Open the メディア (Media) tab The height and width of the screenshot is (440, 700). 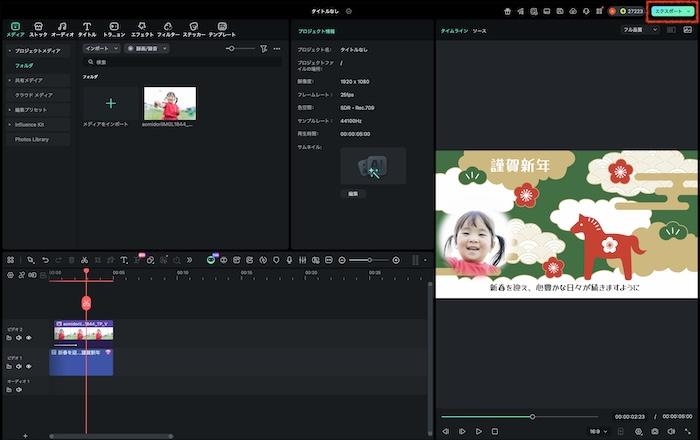(x=15, y=29)
